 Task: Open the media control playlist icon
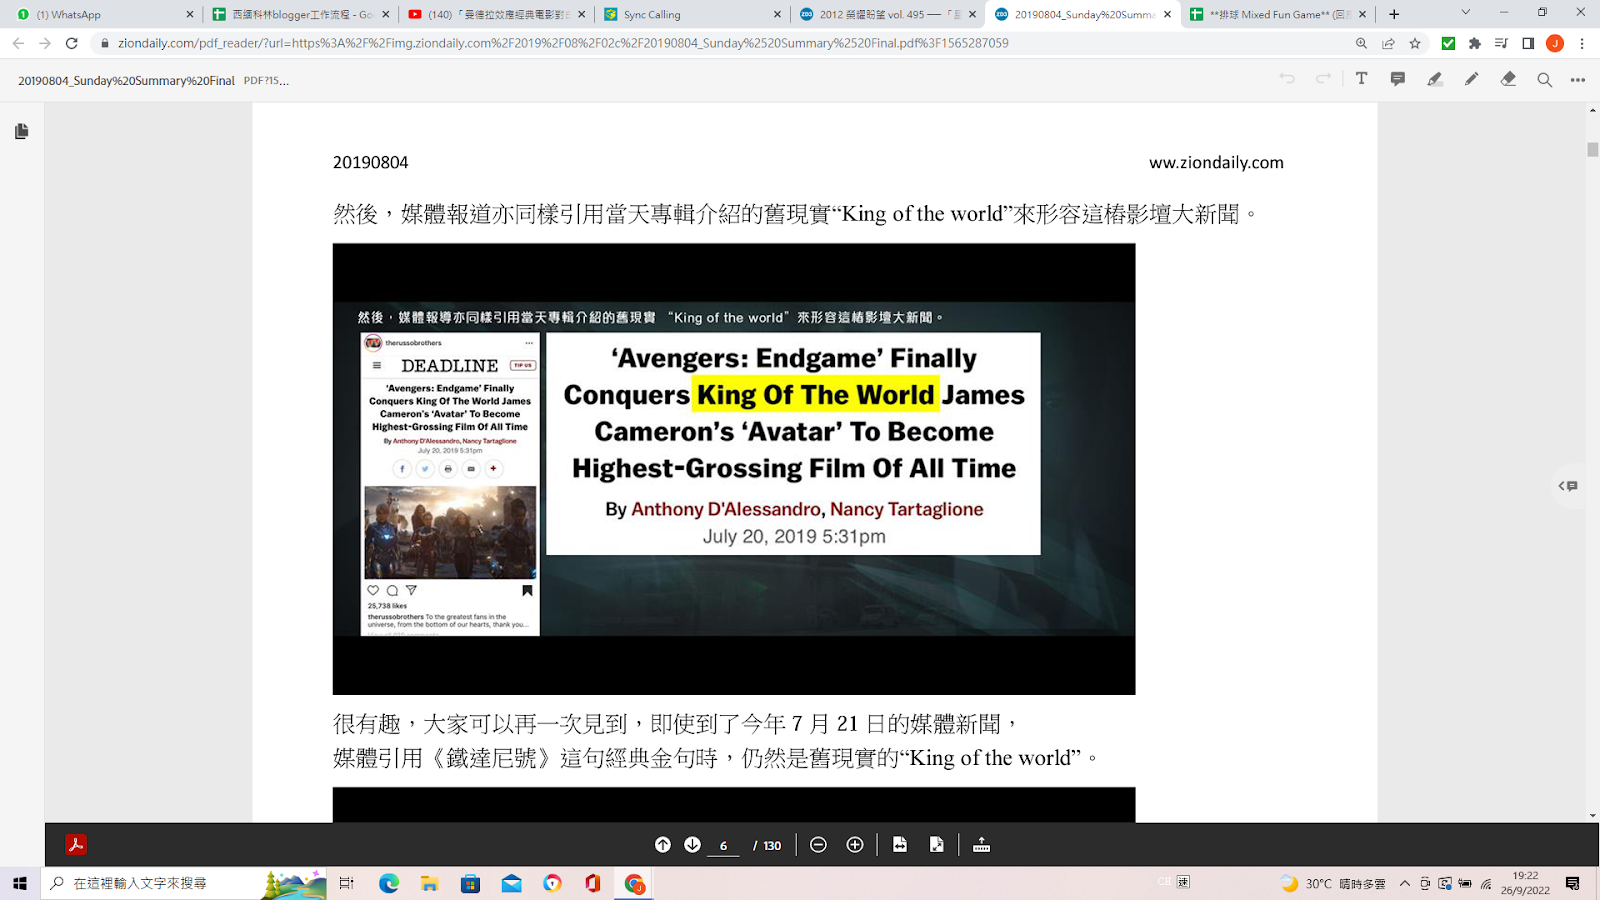[x=1501, y=43]
